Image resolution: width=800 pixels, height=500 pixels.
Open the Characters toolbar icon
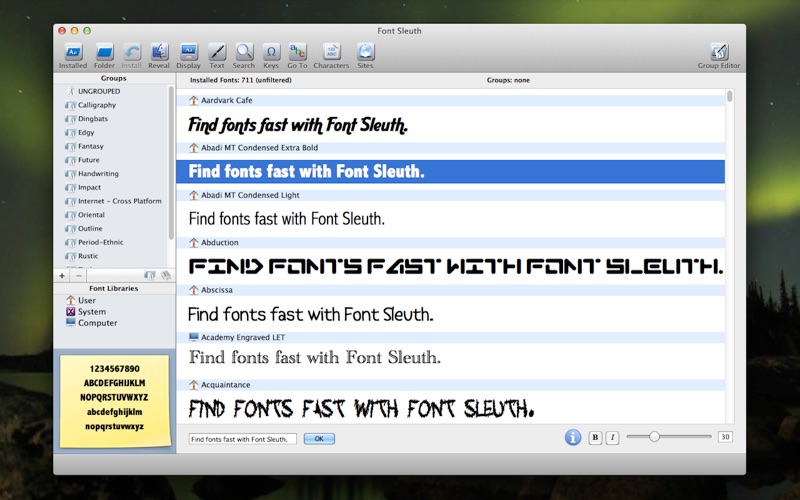tap(331, 53)
